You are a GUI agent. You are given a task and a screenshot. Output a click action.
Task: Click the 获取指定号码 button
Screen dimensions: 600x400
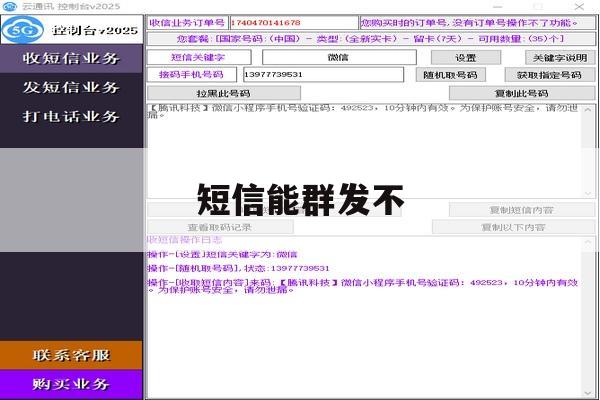[x=550, y=75]
